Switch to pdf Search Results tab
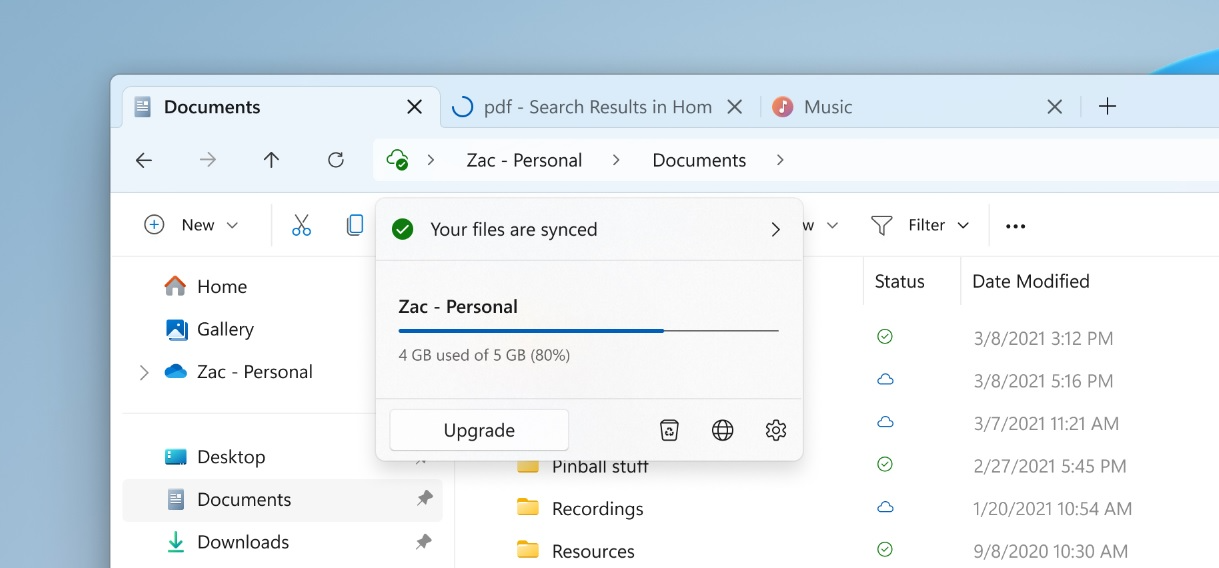Image resolution: width=1219 pixels, height=568 pixels. (x=597, y=107)
